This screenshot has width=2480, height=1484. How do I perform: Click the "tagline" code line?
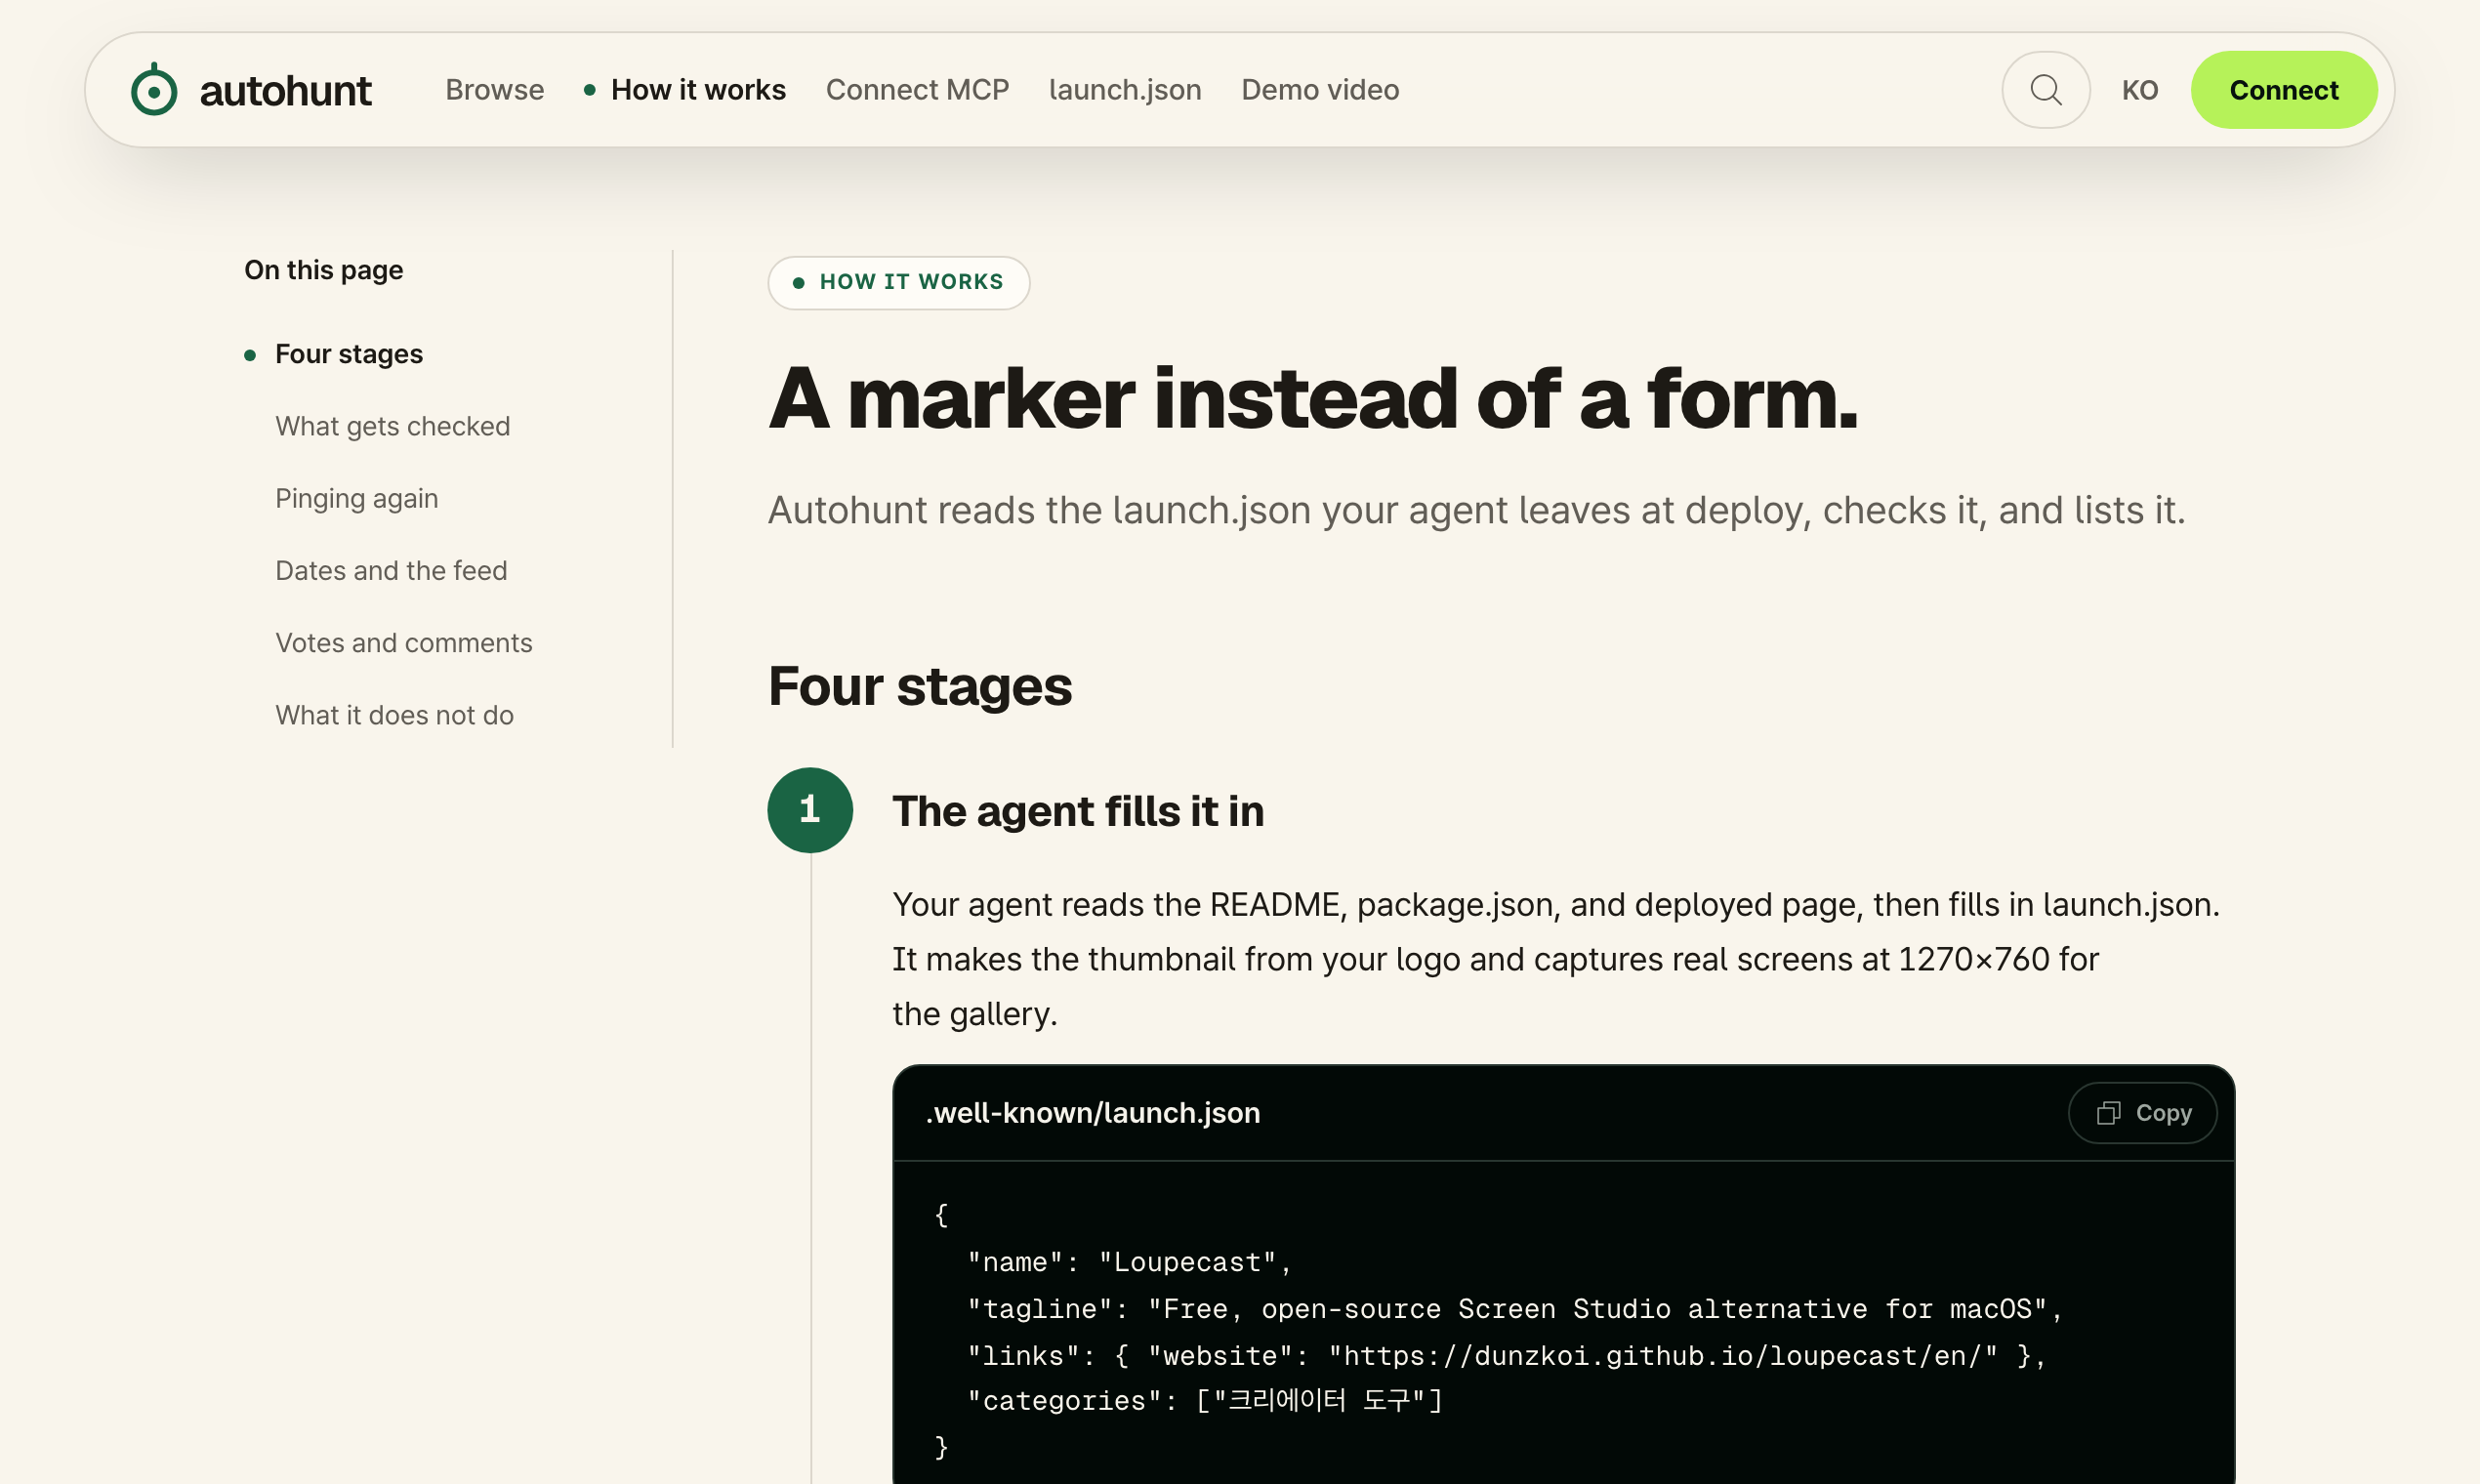point(1516,1309)
